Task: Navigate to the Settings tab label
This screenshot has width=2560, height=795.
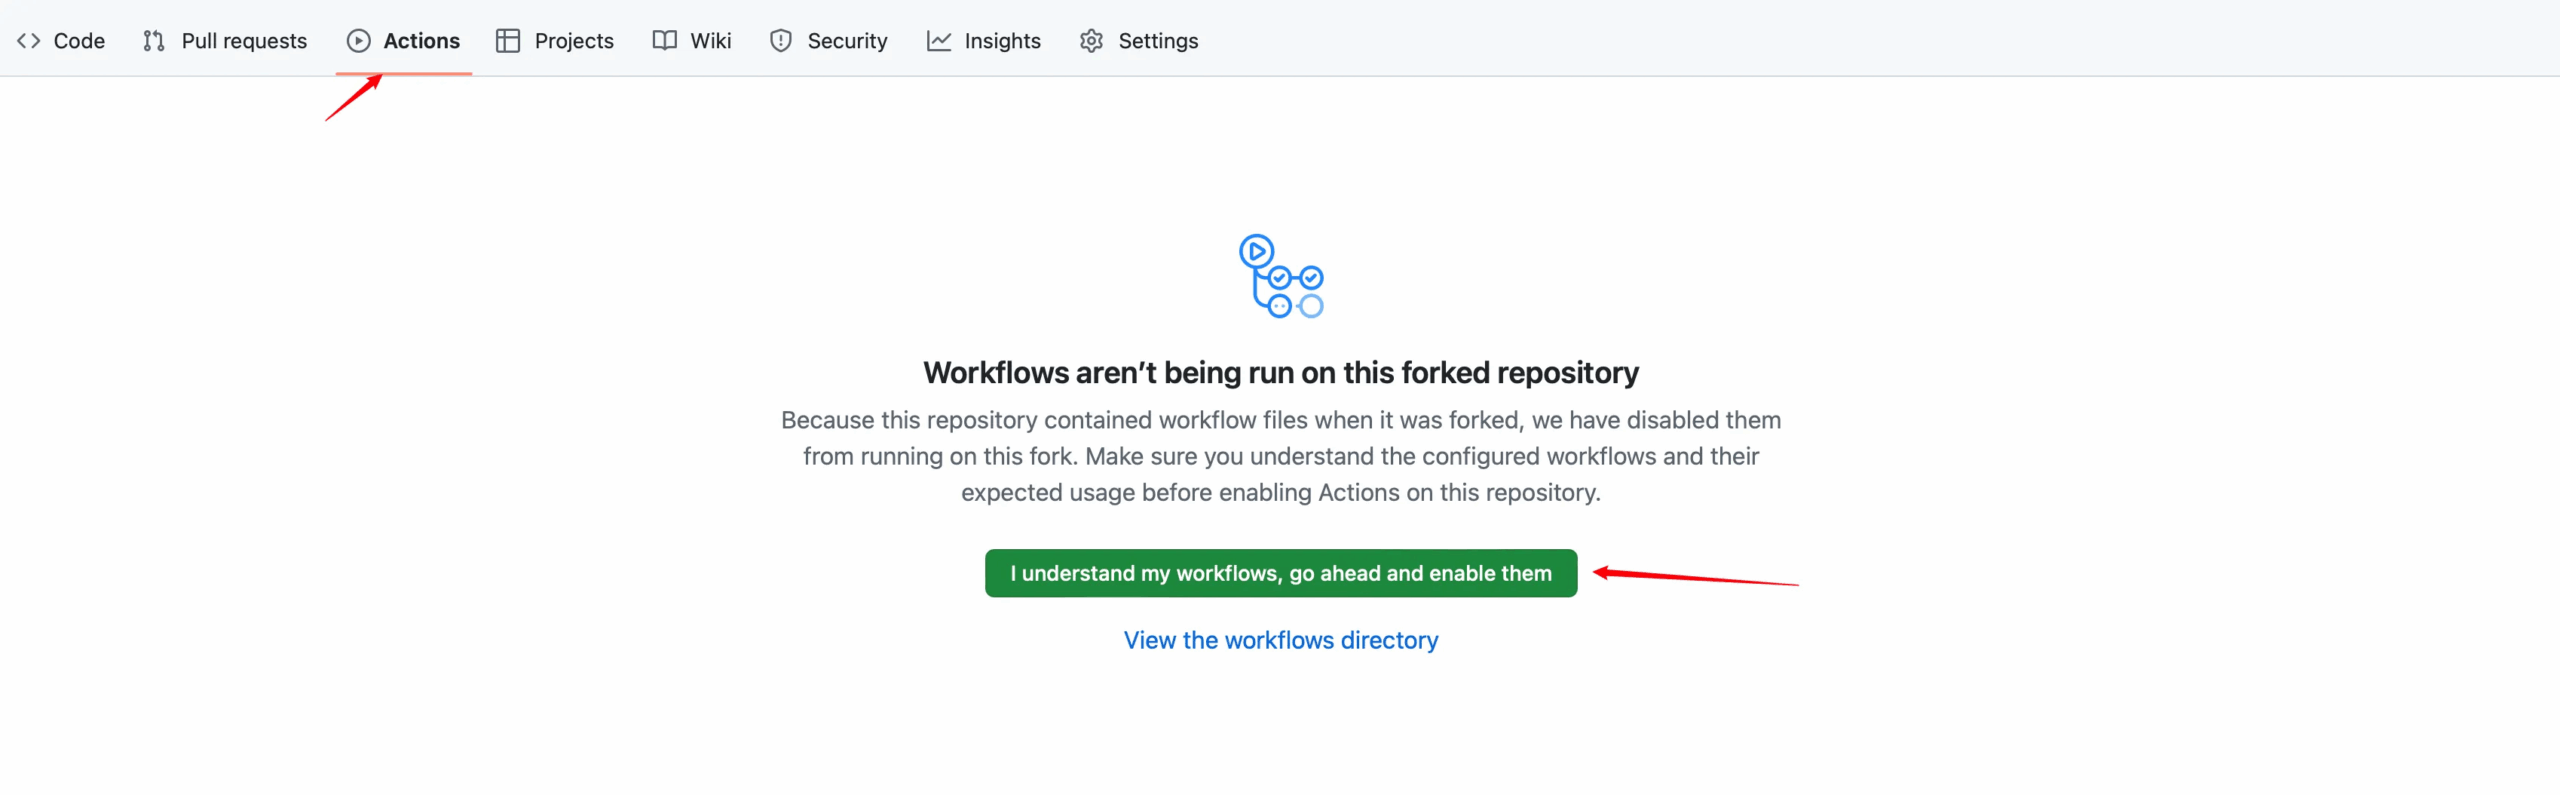Action: coord(1158,41)
